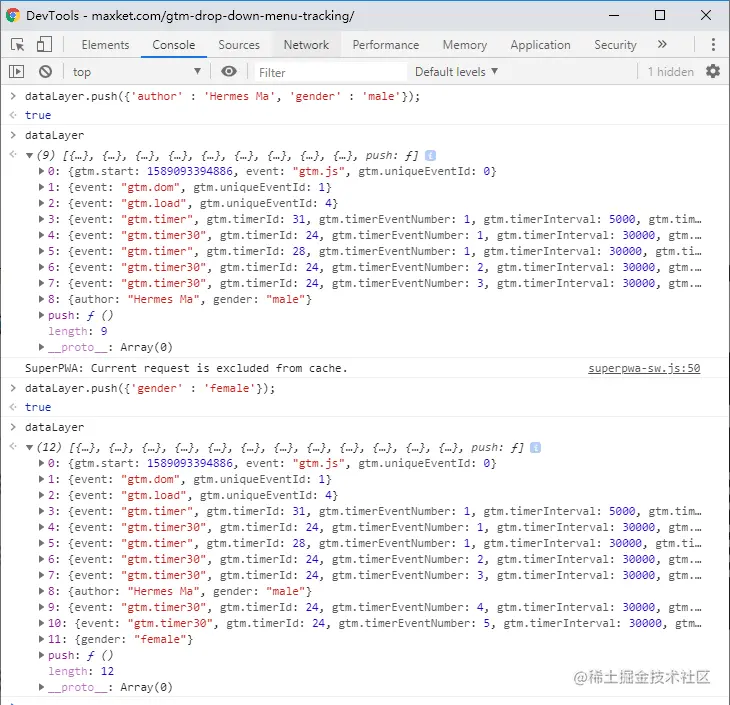Show the console sidebar icon
730x705 pixels.
coord(16,72)
